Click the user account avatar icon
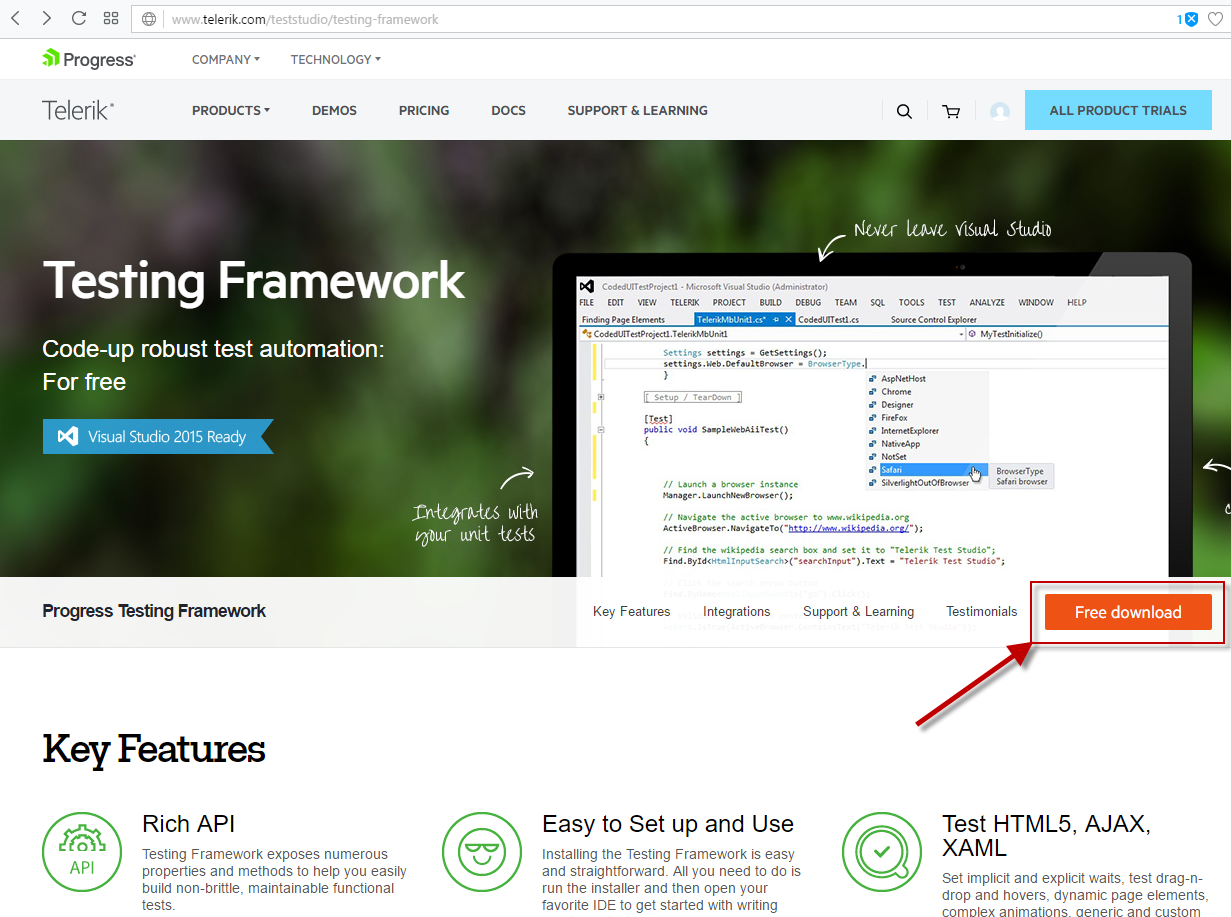Image resolution: width=1231 pixels, height=917 pixels. (x=999, y=111)
